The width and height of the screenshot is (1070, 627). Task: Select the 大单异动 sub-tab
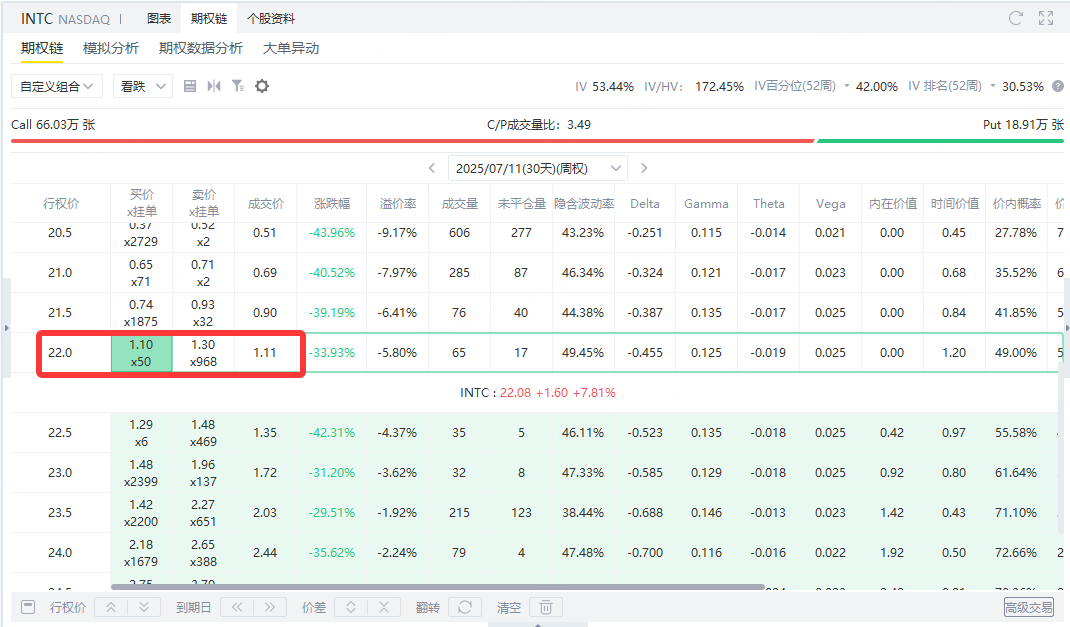[291, 48]
